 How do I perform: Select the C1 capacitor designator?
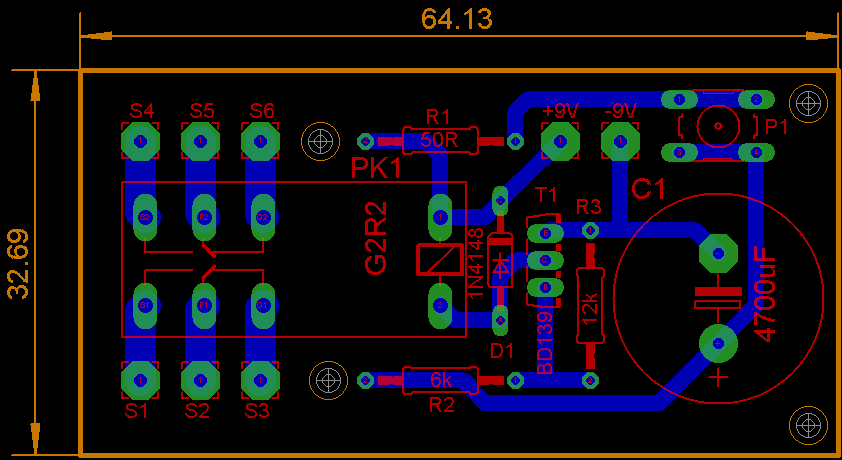click(x=648, y=189)
